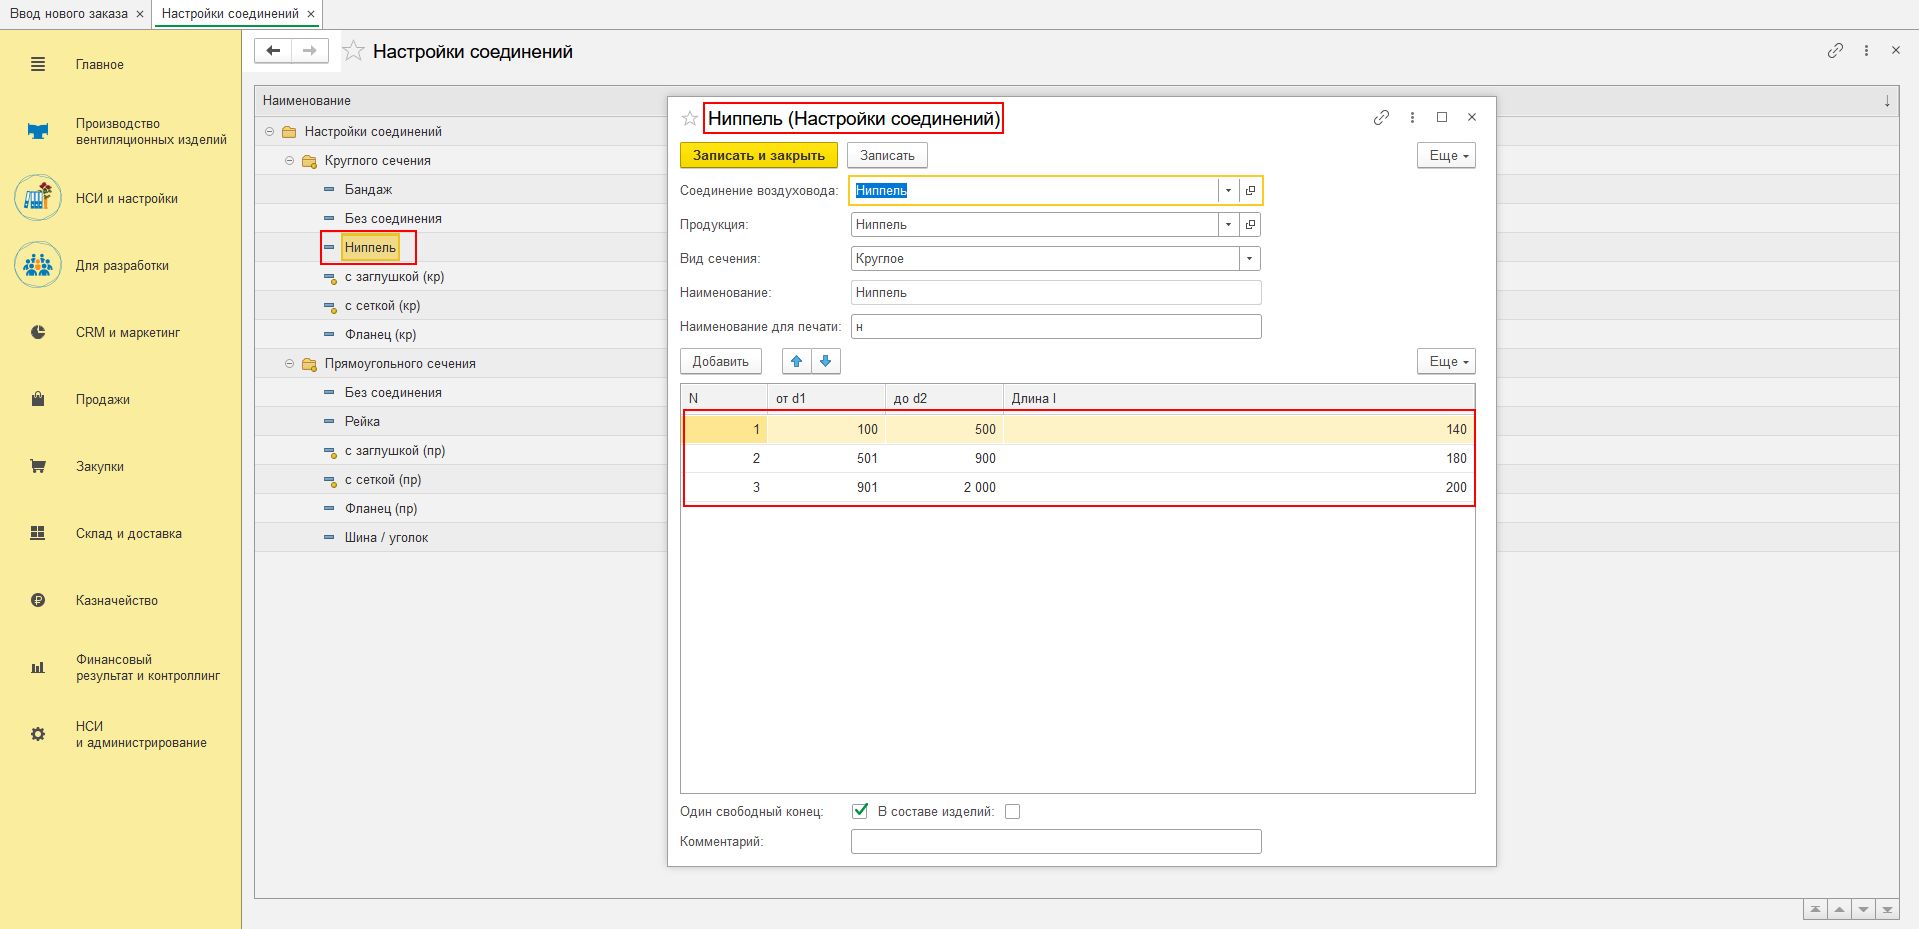
Task: Collapse the Круглого сечения tree folder
Action: (x=290, y=161)
